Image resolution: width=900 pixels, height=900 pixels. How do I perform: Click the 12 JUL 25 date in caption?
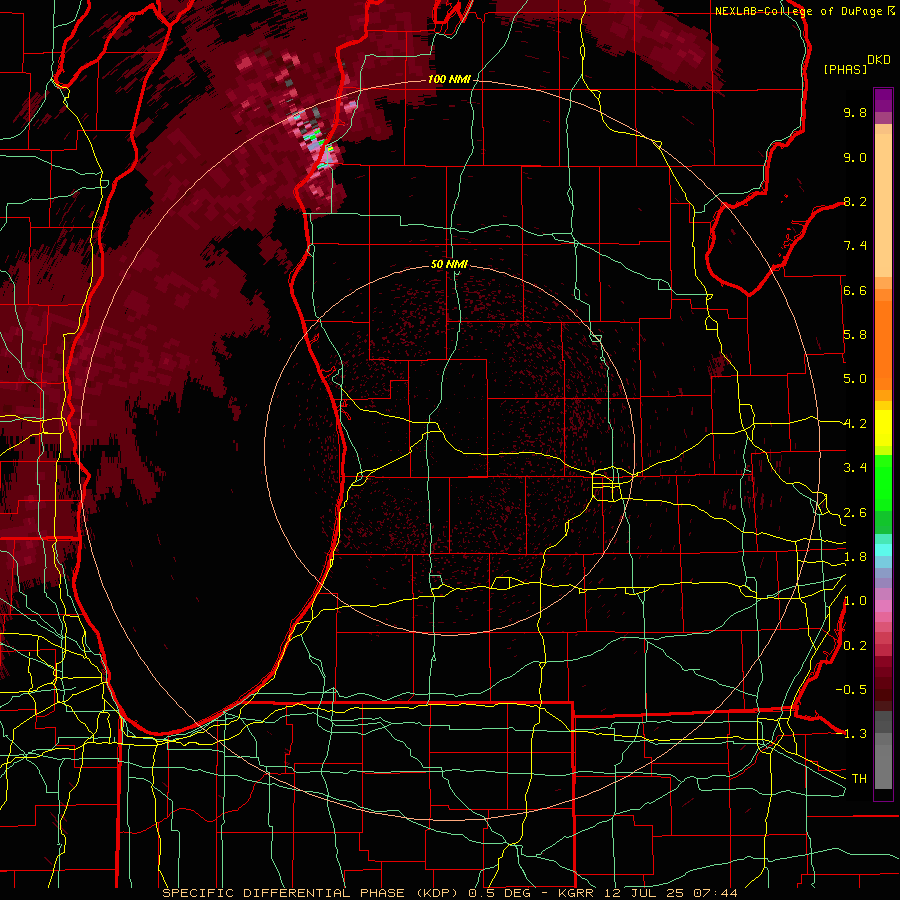642,893
